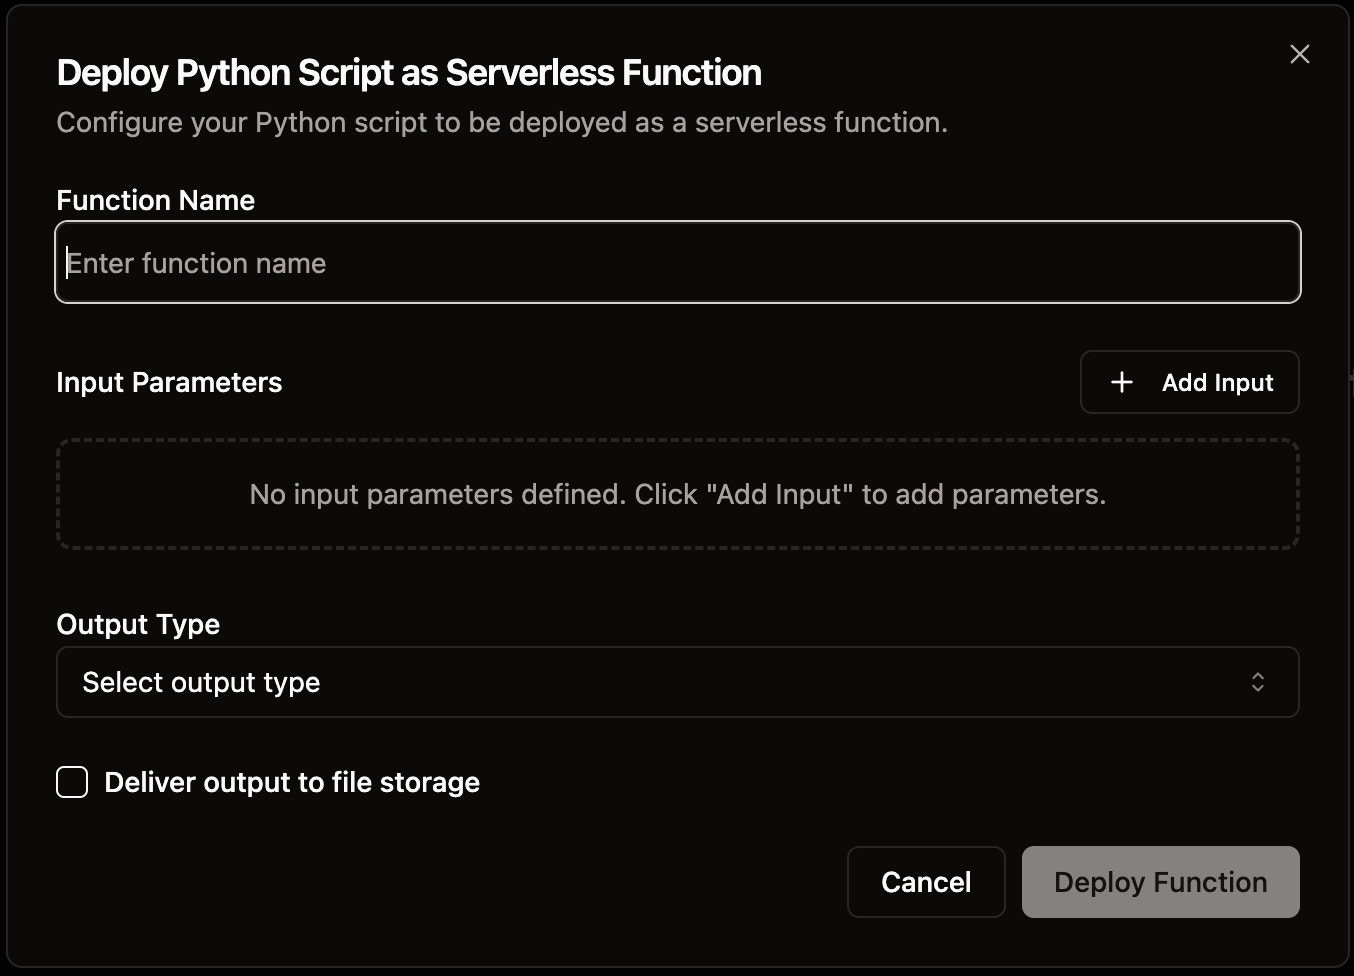The height and width of the screenshot is (976, 1354).
Task: Click the dialog title "Deploy Python Script as Serverless Function"
Action: tap(409, 73)
